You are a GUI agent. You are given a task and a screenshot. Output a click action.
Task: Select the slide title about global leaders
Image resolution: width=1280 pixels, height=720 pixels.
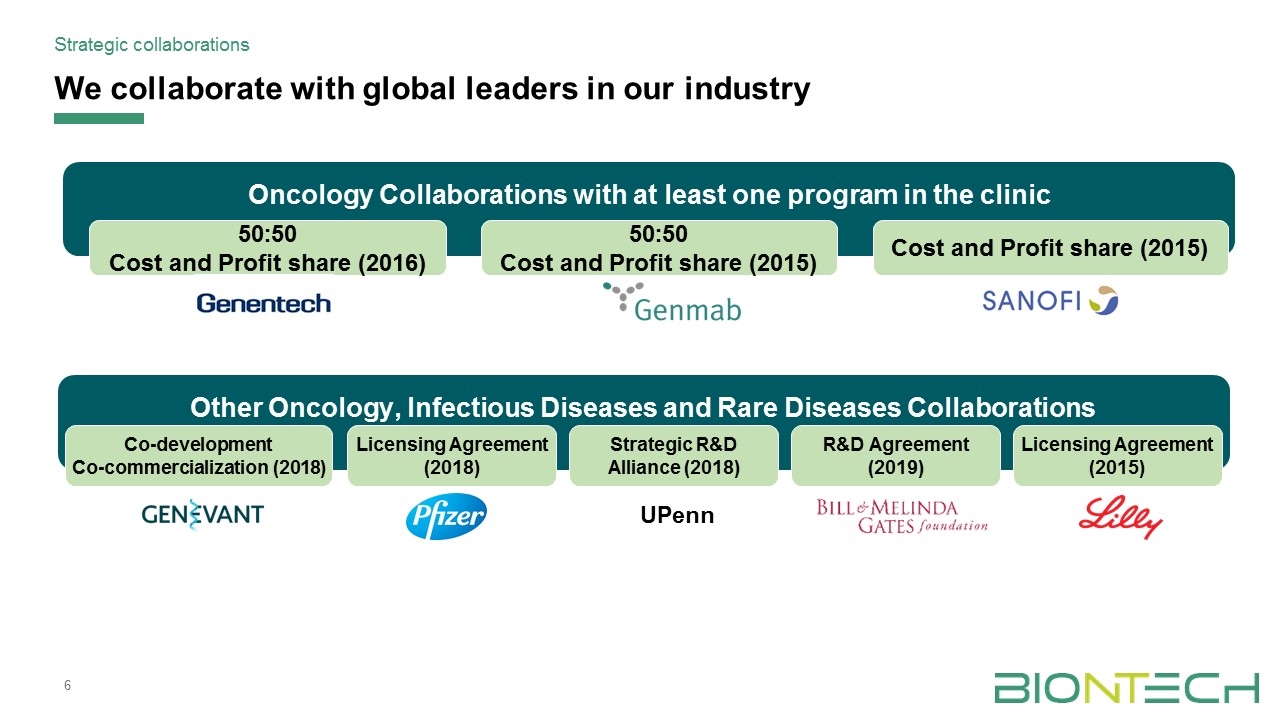pos(432,89)
